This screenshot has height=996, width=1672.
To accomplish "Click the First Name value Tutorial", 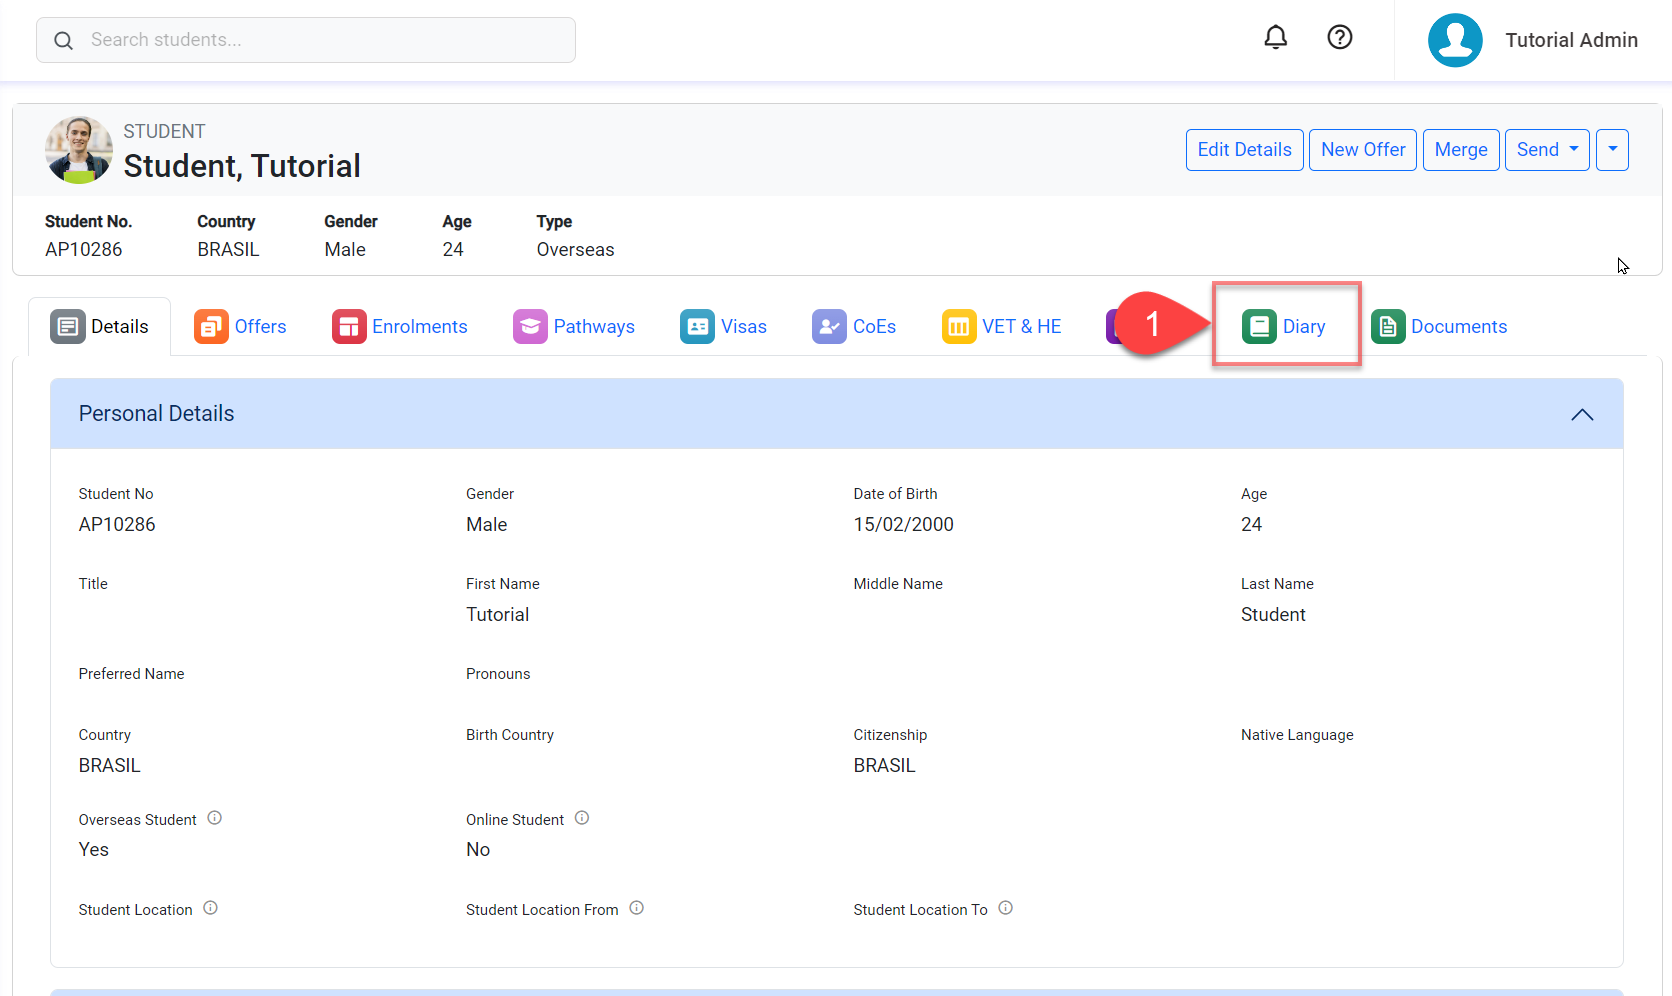I will (x=498, y=614).
